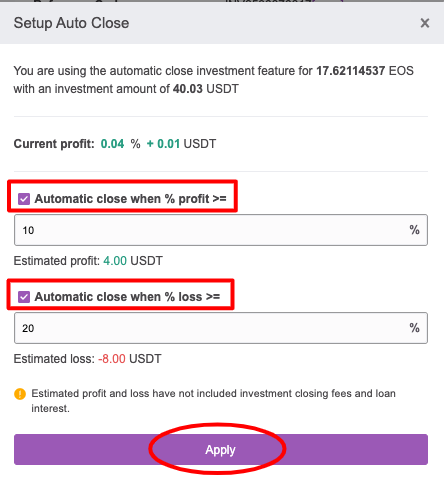Click the current profit 0.04 percentage
The width and height of the screenshot is (444, 482).
click(x=112, y=144)
